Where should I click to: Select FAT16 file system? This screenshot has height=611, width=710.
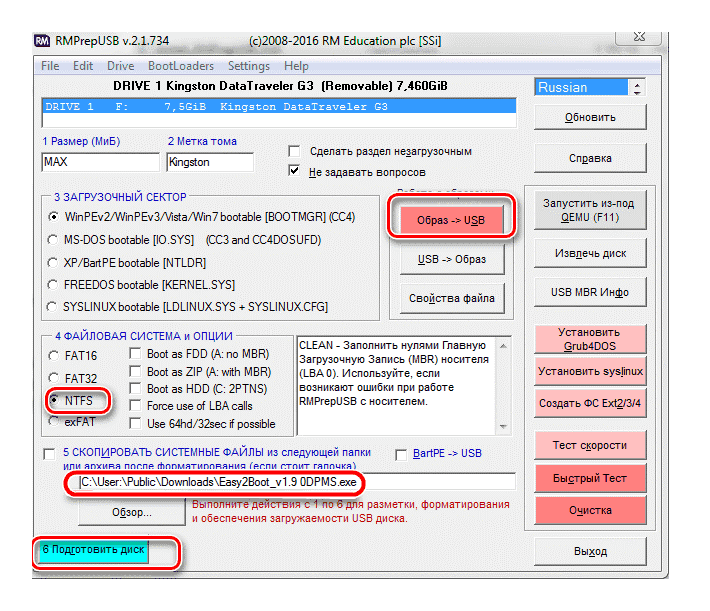tap(53, 356)
